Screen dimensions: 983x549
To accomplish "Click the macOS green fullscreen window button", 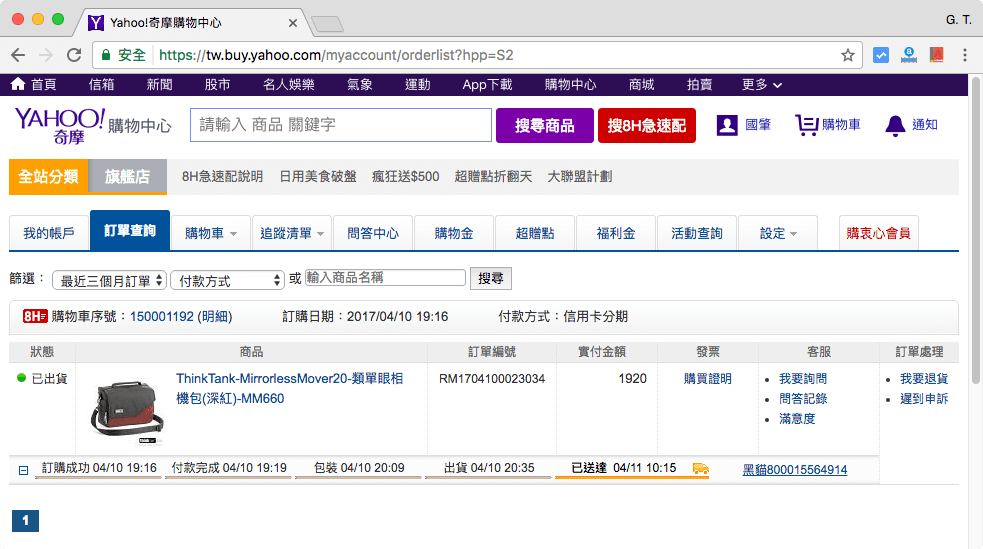I will 58,19.
